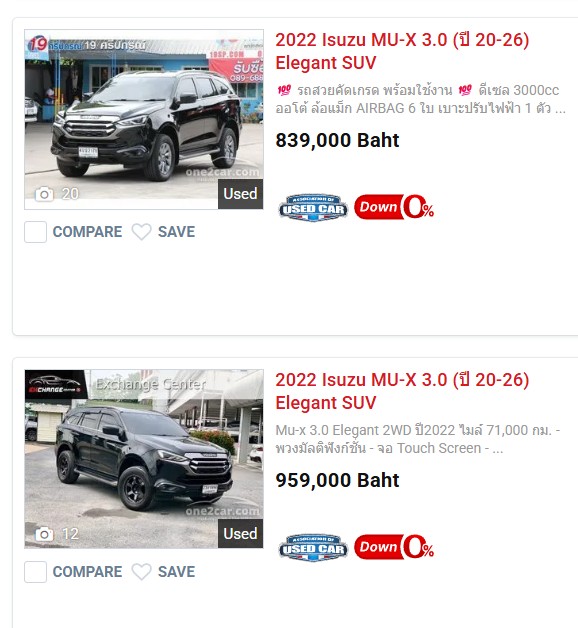Click the Down 0% badge on the first listing

394,207
